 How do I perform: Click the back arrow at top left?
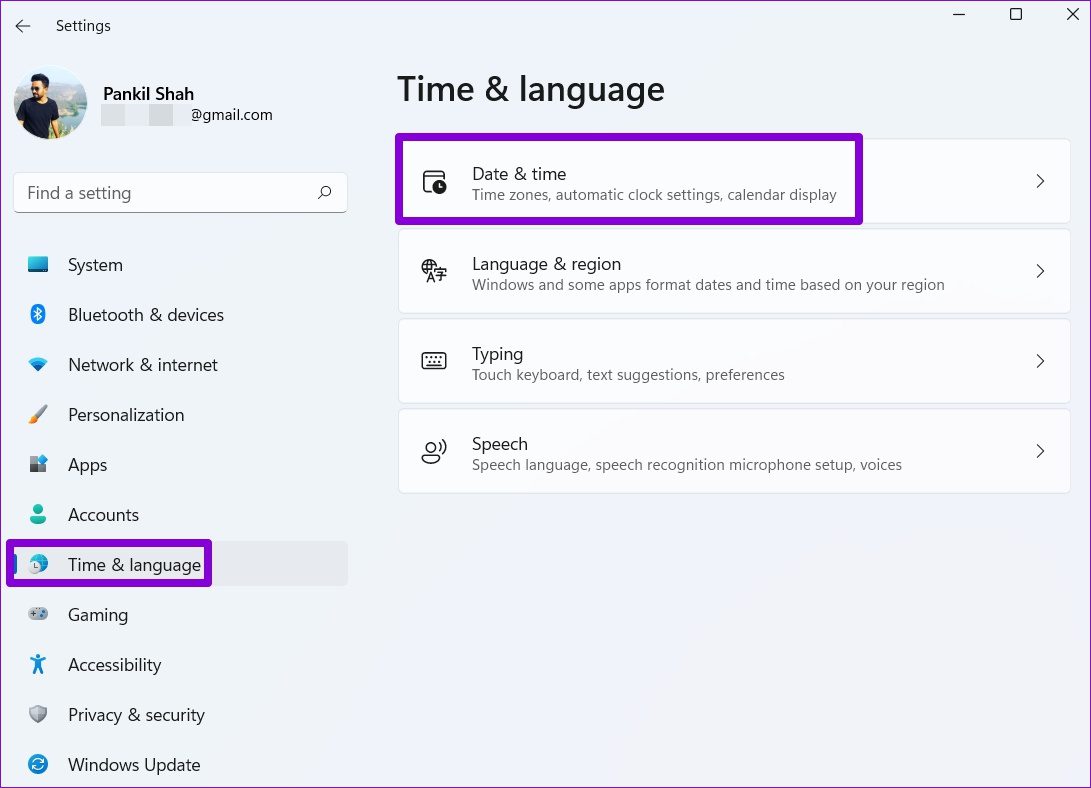point(22,26)
